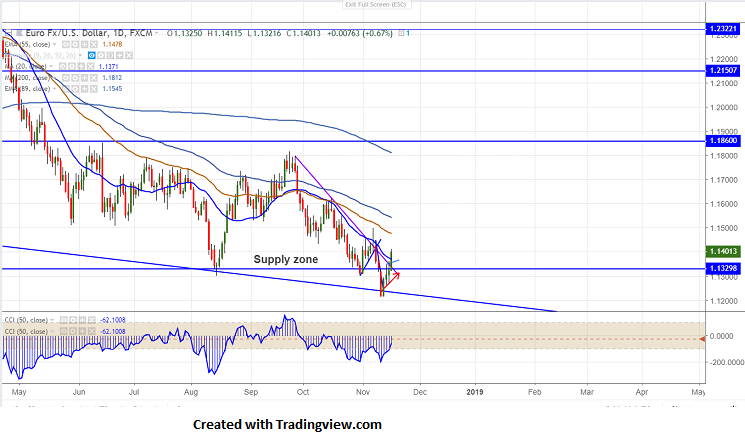Viewport: 745px width, 436px height.
Task: Click the EMA 55 value 1.1478
Action: (113, 44)
